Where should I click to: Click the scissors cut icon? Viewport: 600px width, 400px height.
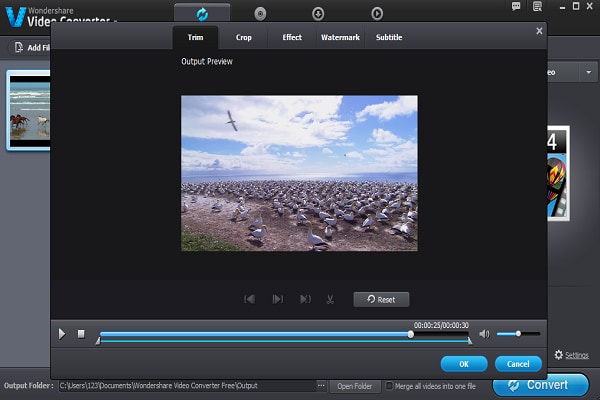(x=330, y=299)
